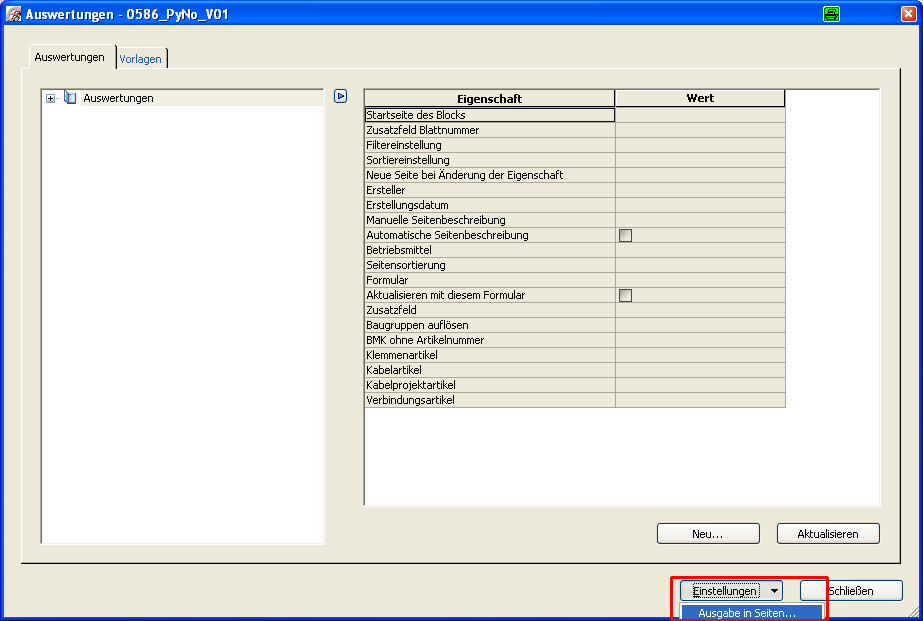923x621 pixels.
Task: Click the Aktualisieren button
Action: click(828, 534)
